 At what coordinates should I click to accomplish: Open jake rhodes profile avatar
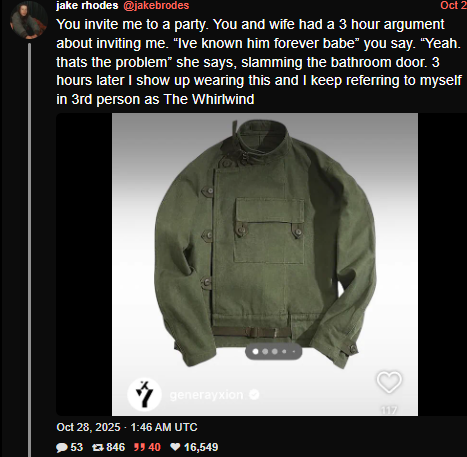[28, 20]
